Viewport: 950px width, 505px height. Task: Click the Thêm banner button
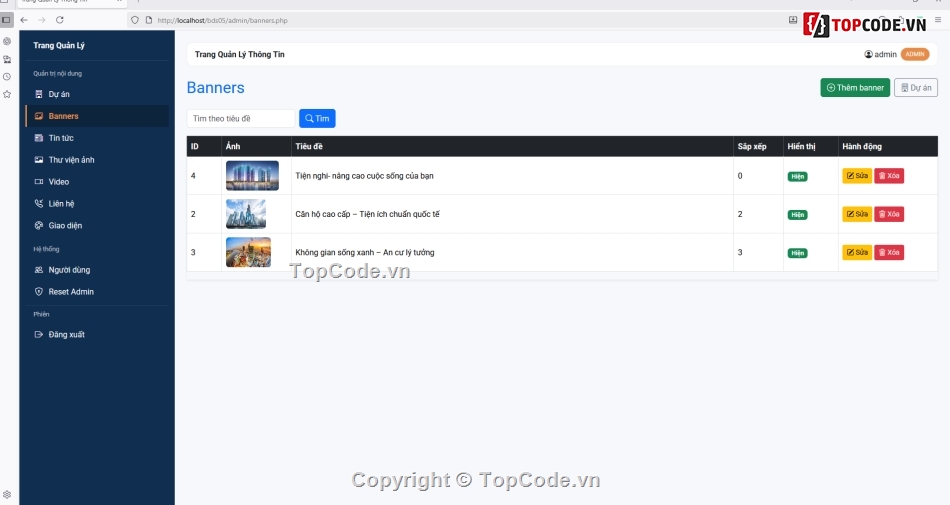coord(855,87)
